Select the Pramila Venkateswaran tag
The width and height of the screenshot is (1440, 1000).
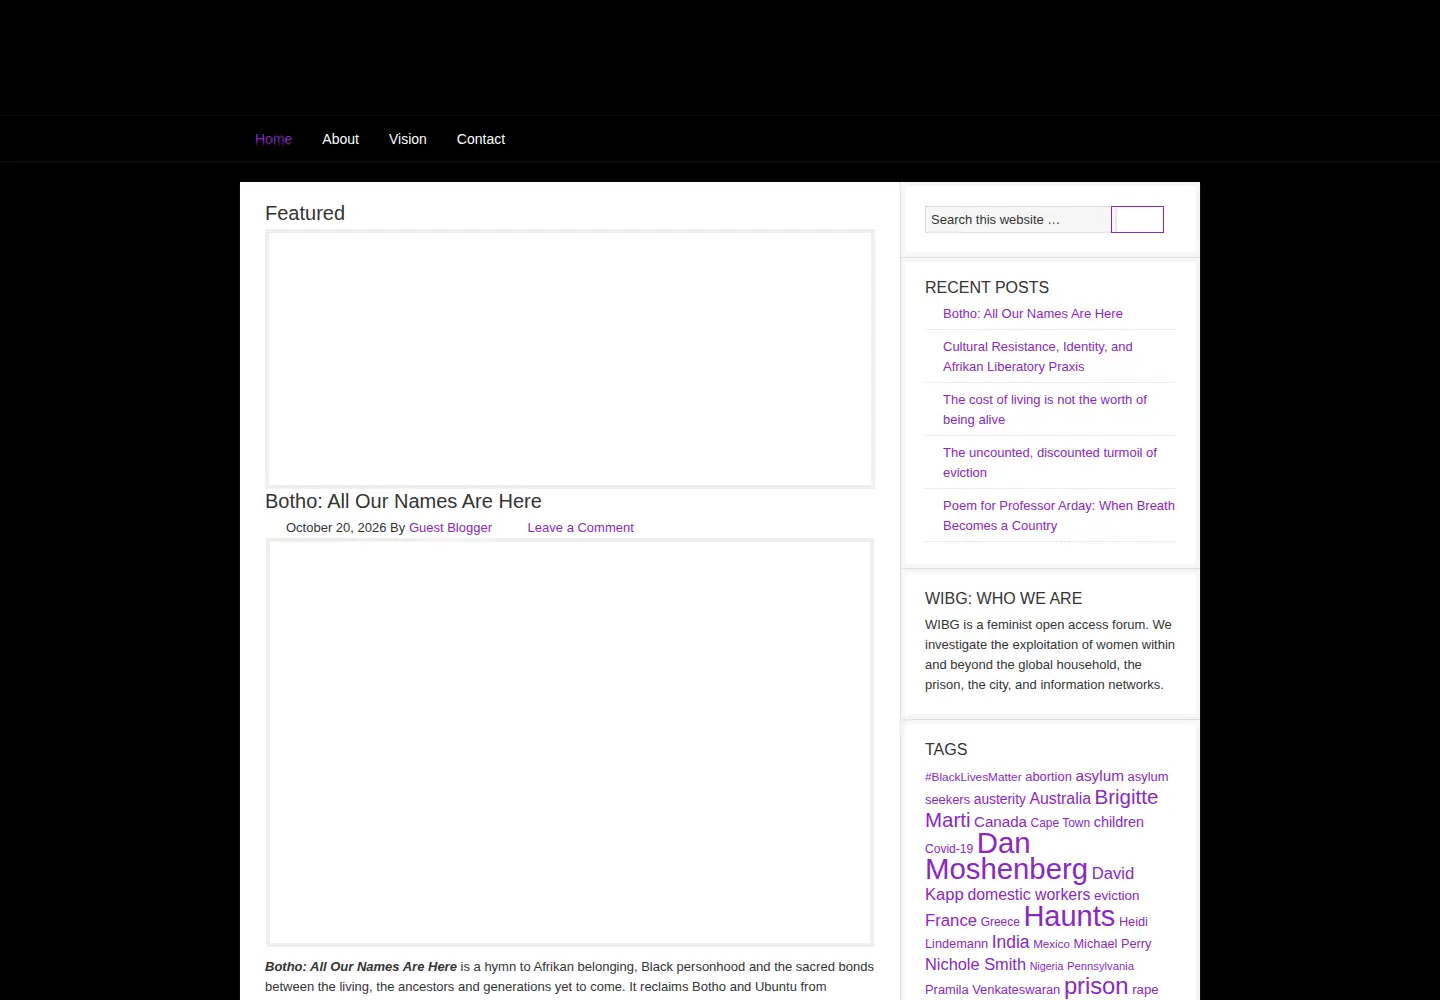tap(992, 990)
